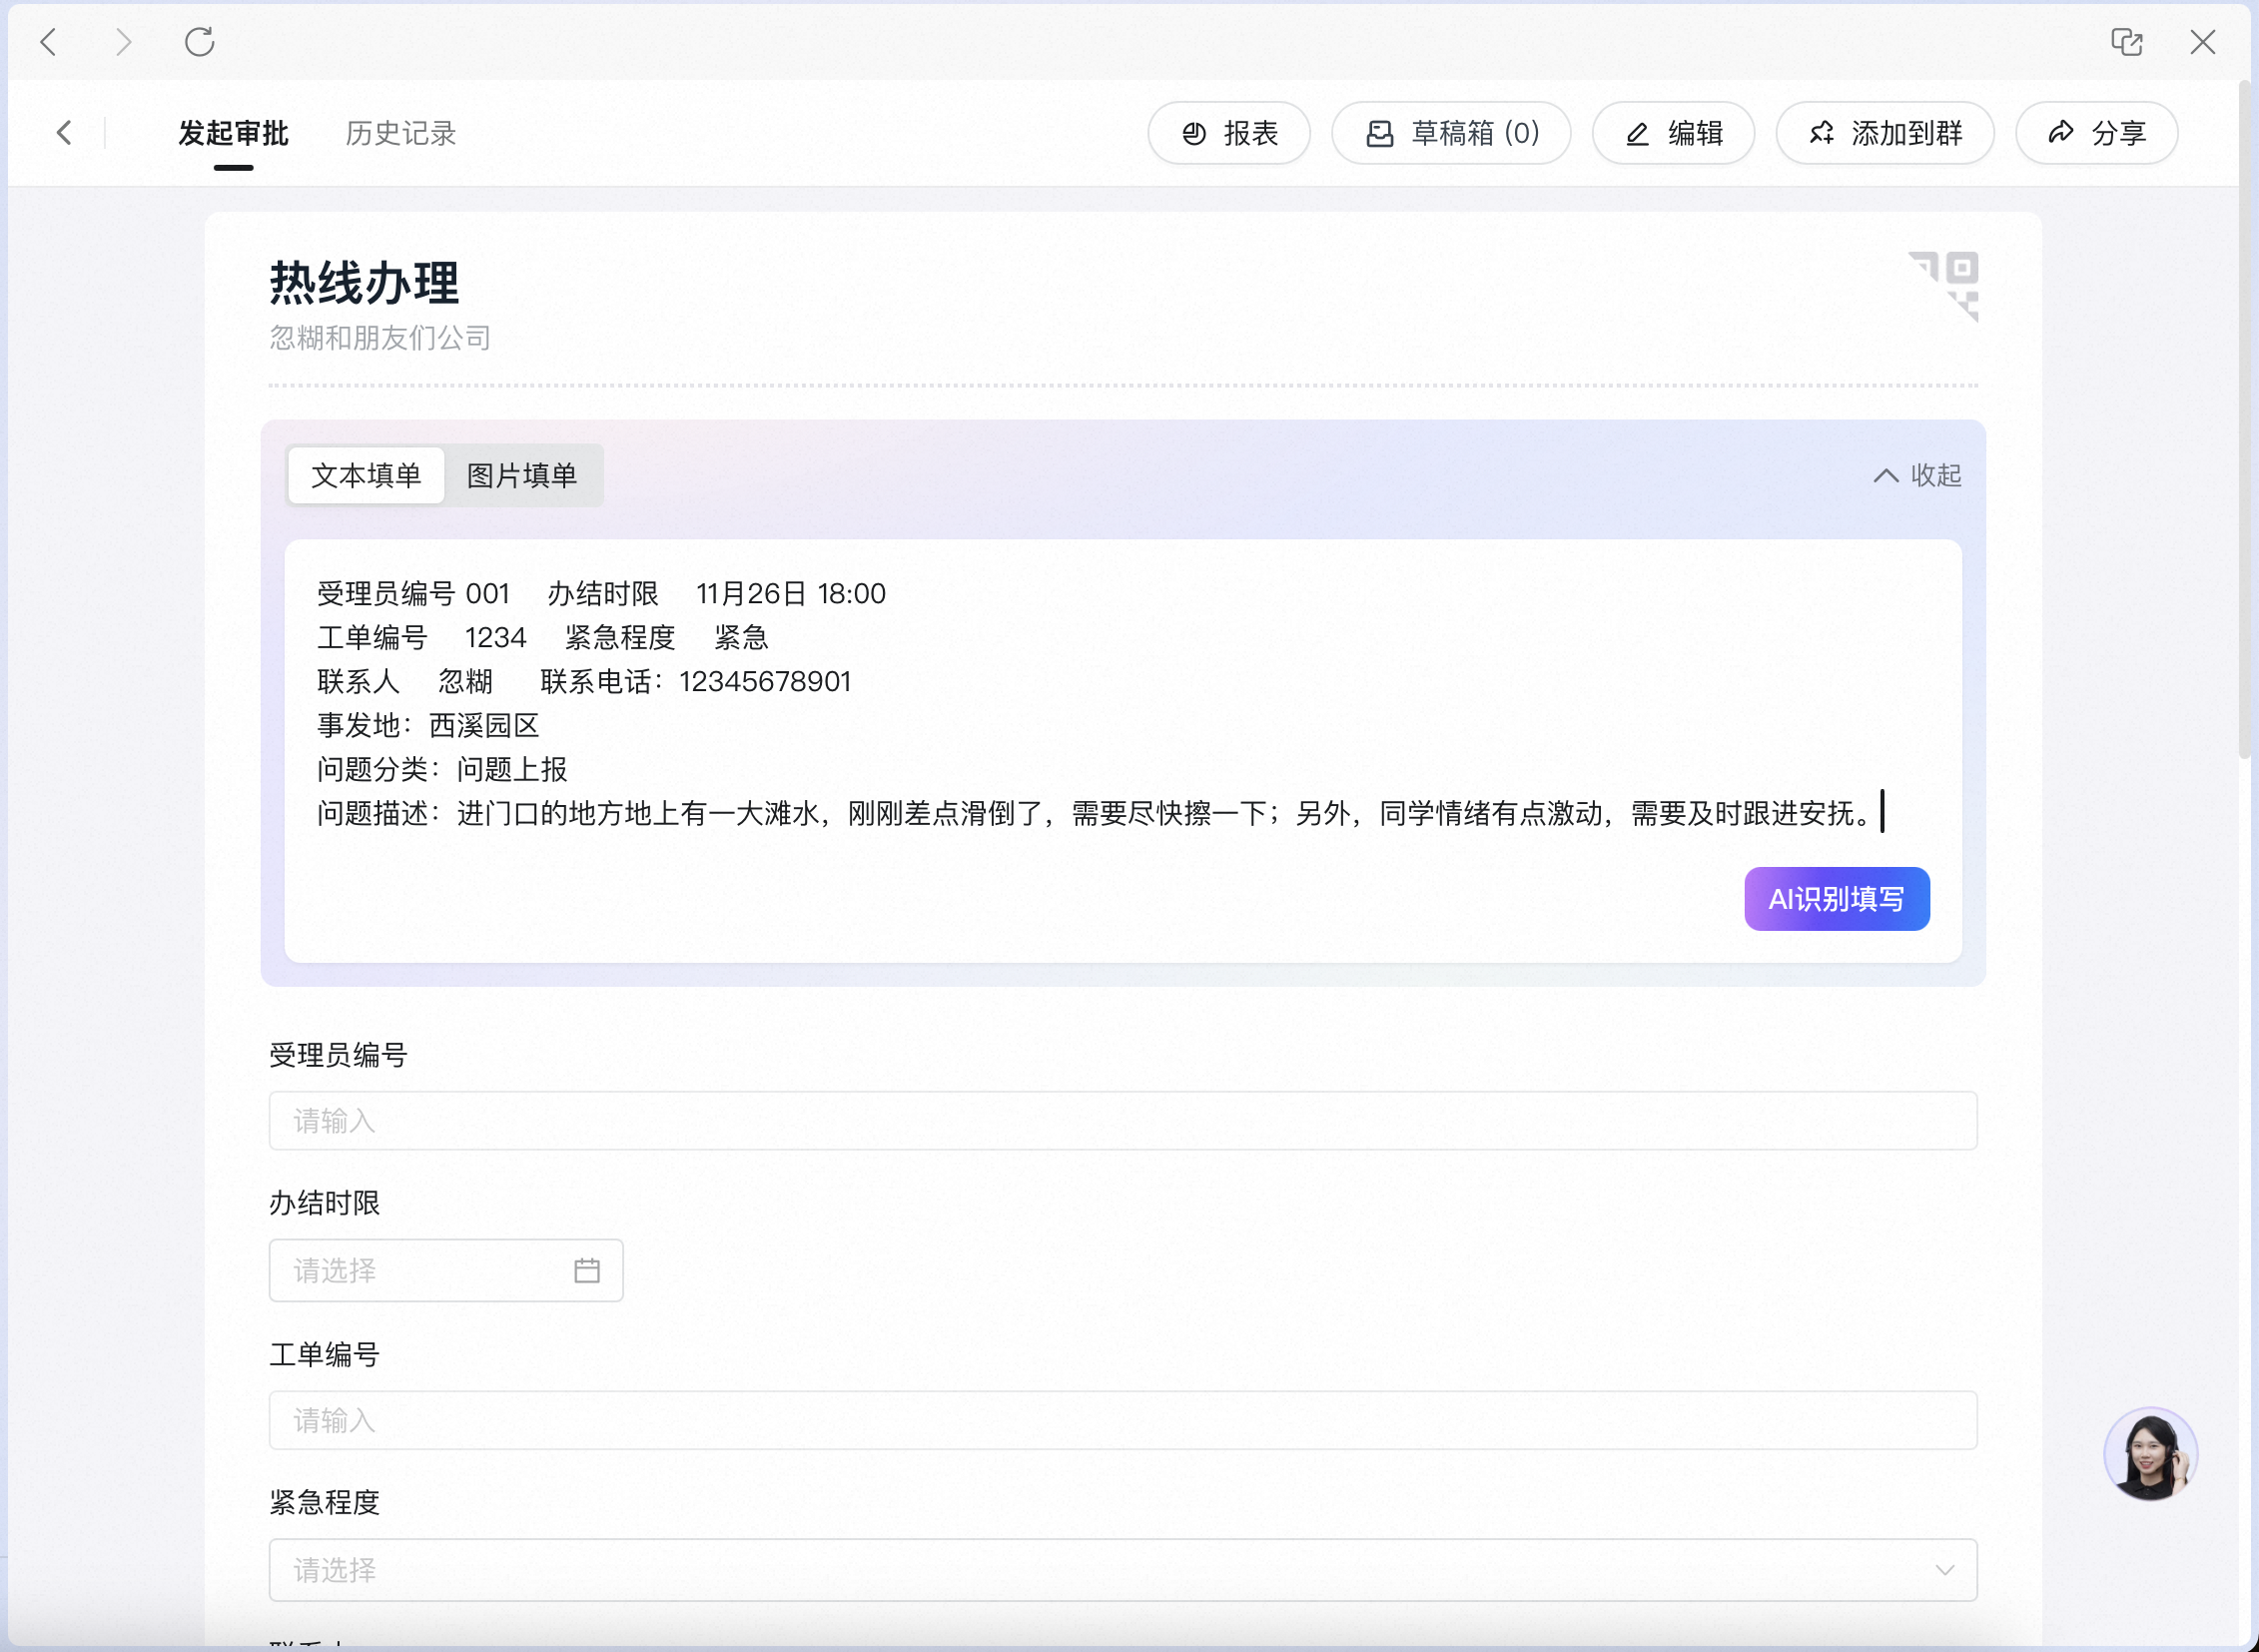Open in new window icon
2259x1652 pixels.
pyautogui.click(x=2126, y=42)
